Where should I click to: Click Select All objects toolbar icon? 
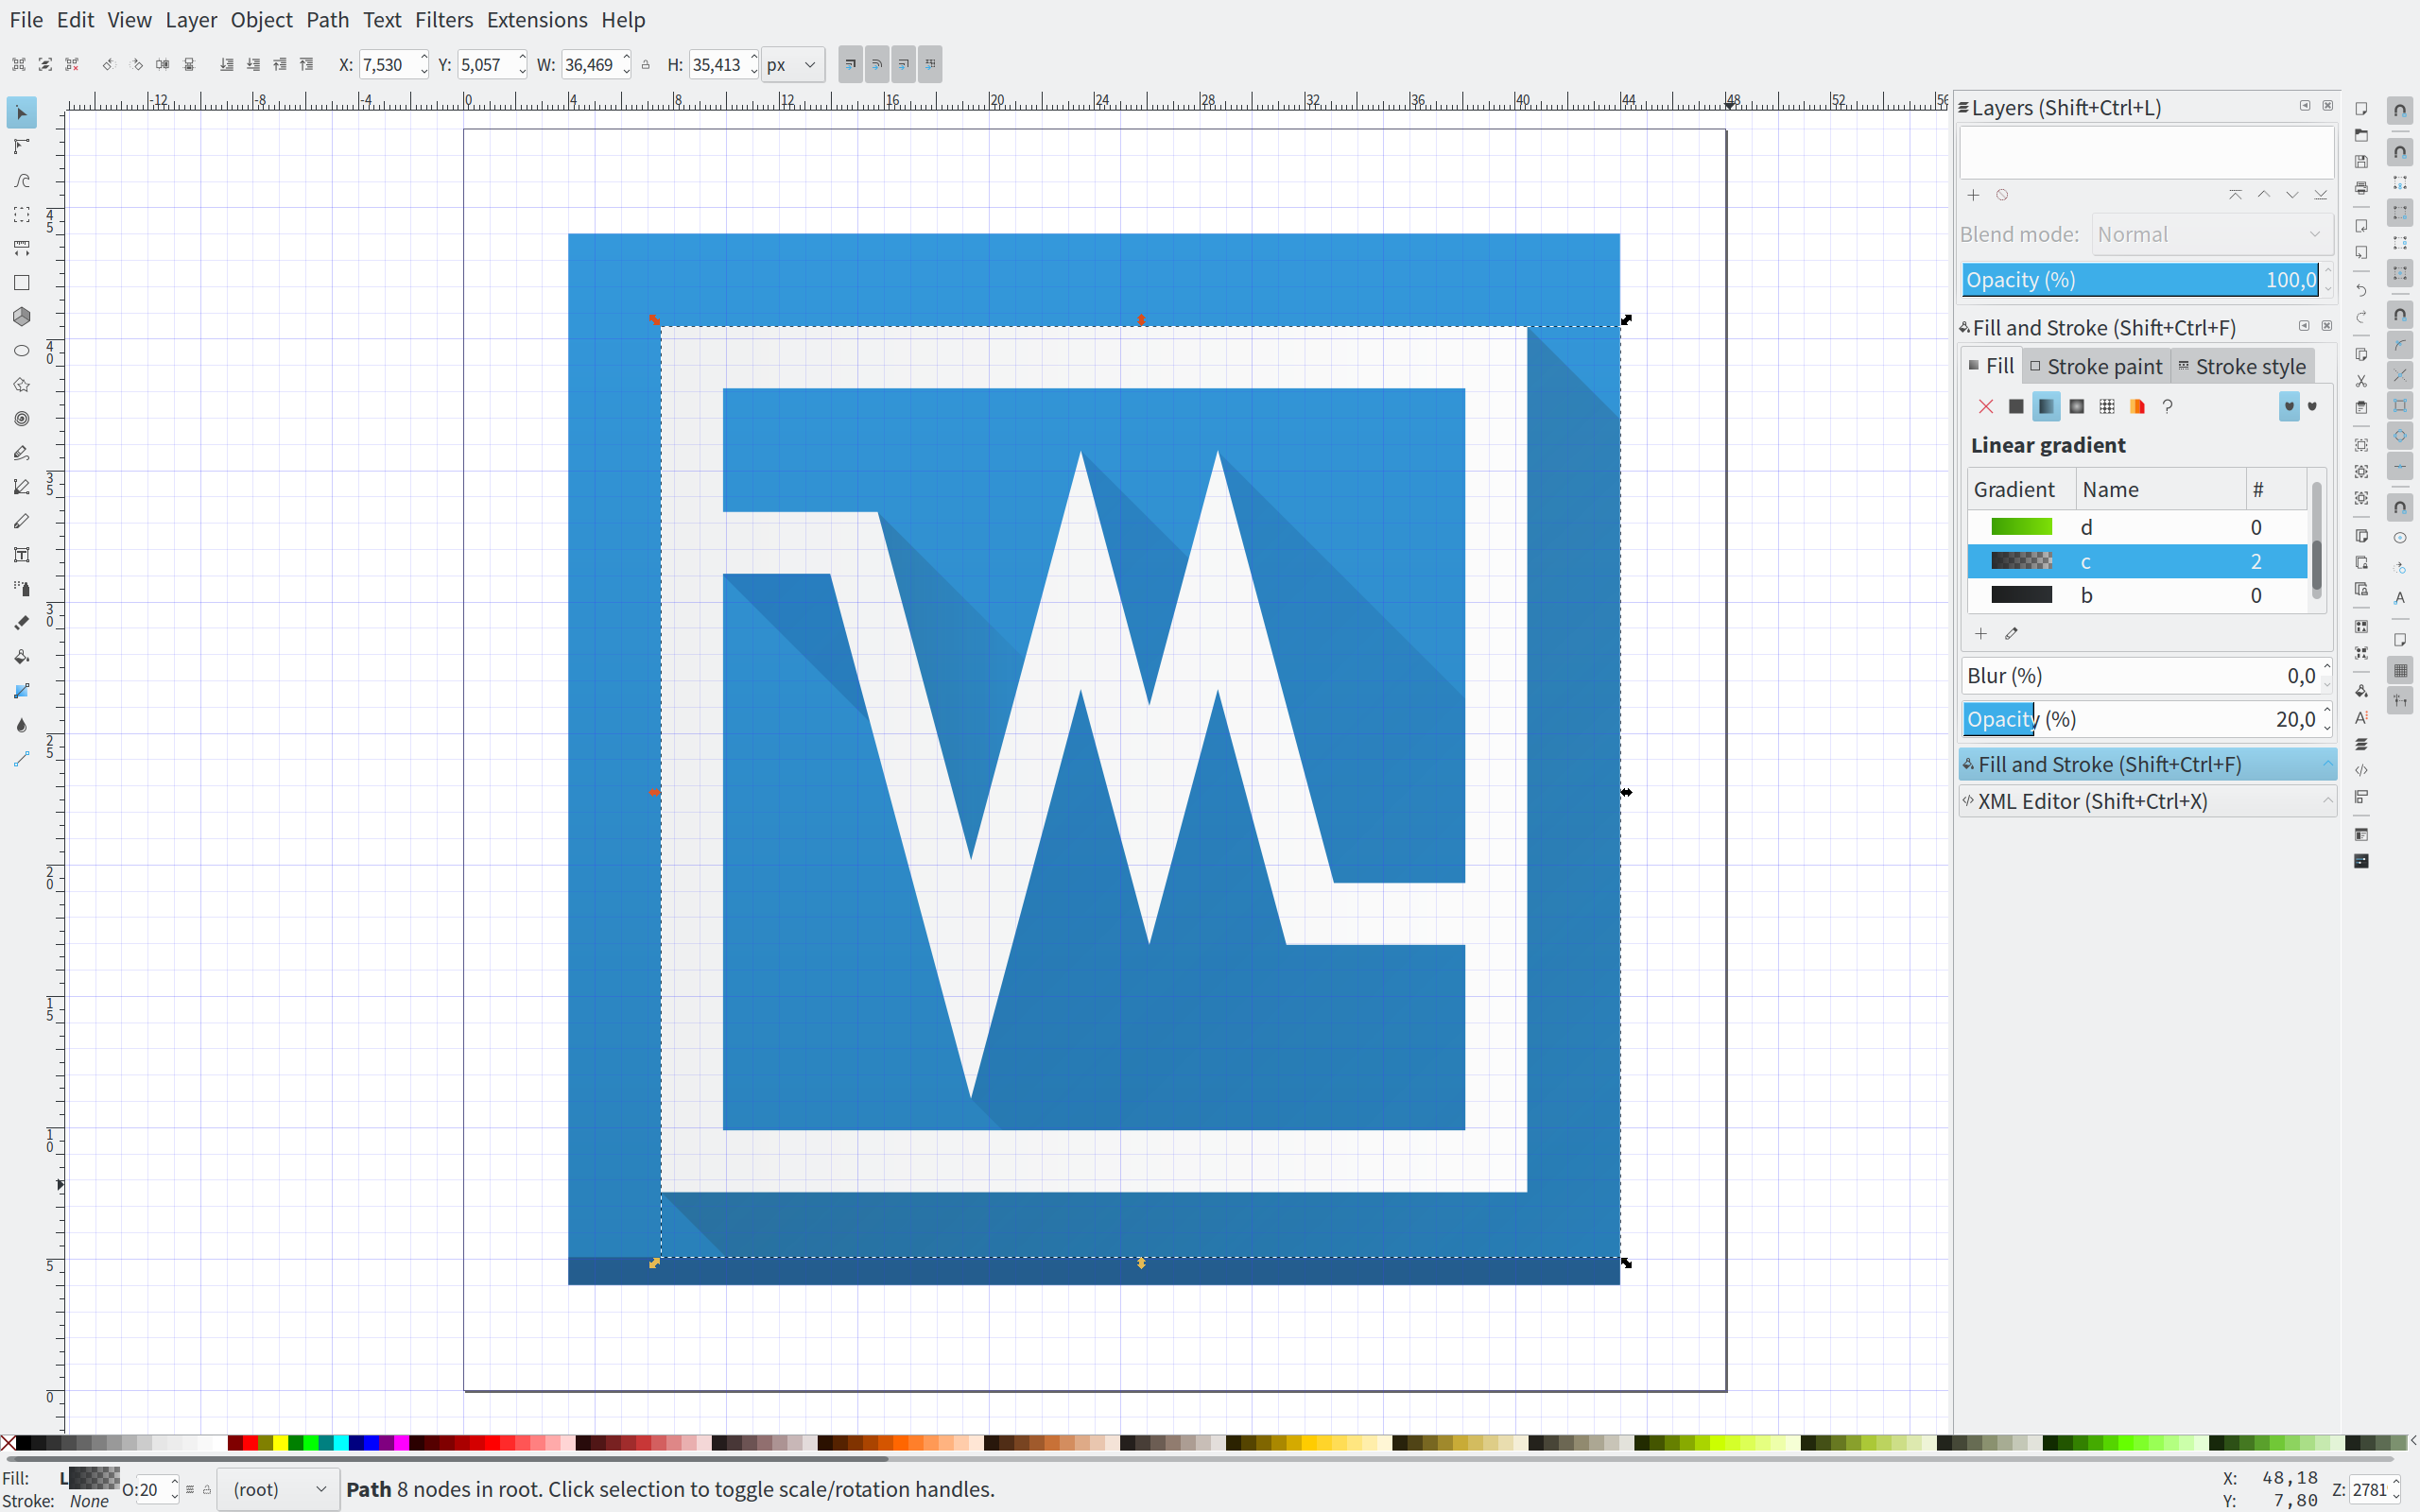click(19, 65)
